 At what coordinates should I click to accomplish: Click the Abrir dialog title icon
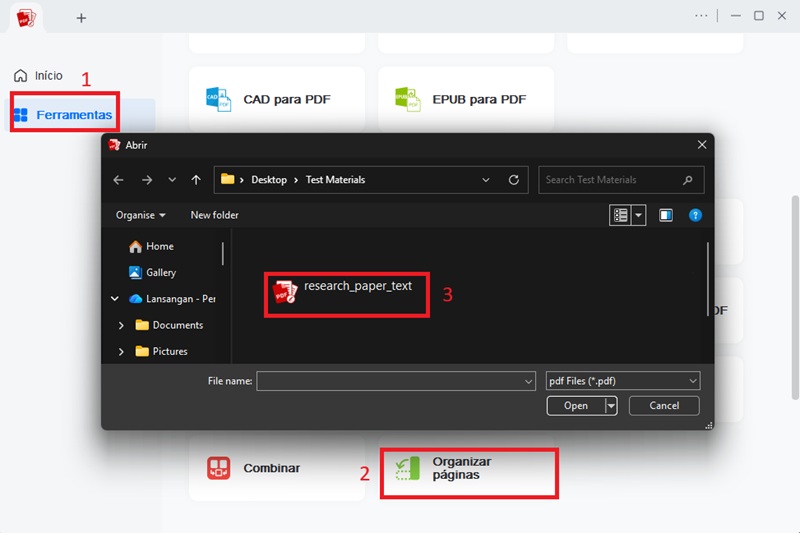tap(114, 145)
